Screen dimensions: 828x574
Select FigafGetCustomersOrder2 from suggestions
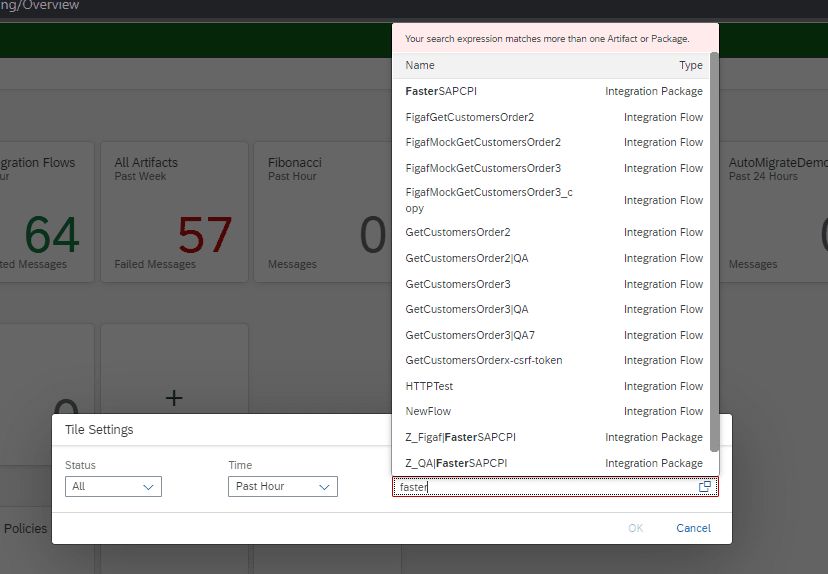tap(553, 117)
